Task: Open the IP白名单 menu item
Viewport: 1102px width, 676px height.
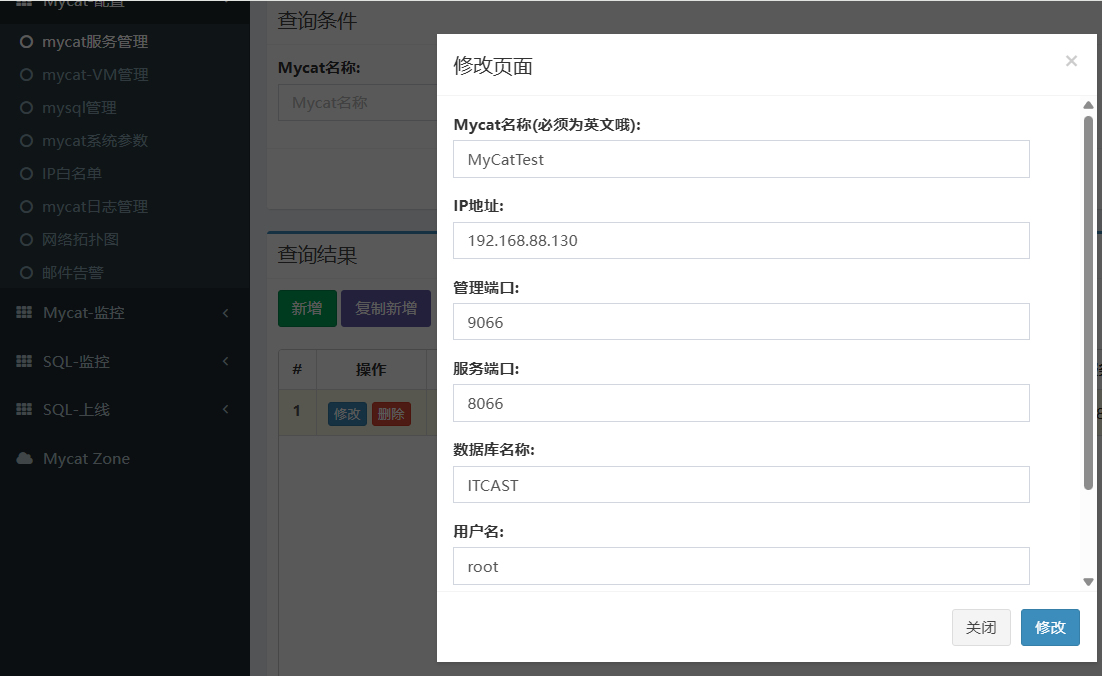Action: pos(72,174)
